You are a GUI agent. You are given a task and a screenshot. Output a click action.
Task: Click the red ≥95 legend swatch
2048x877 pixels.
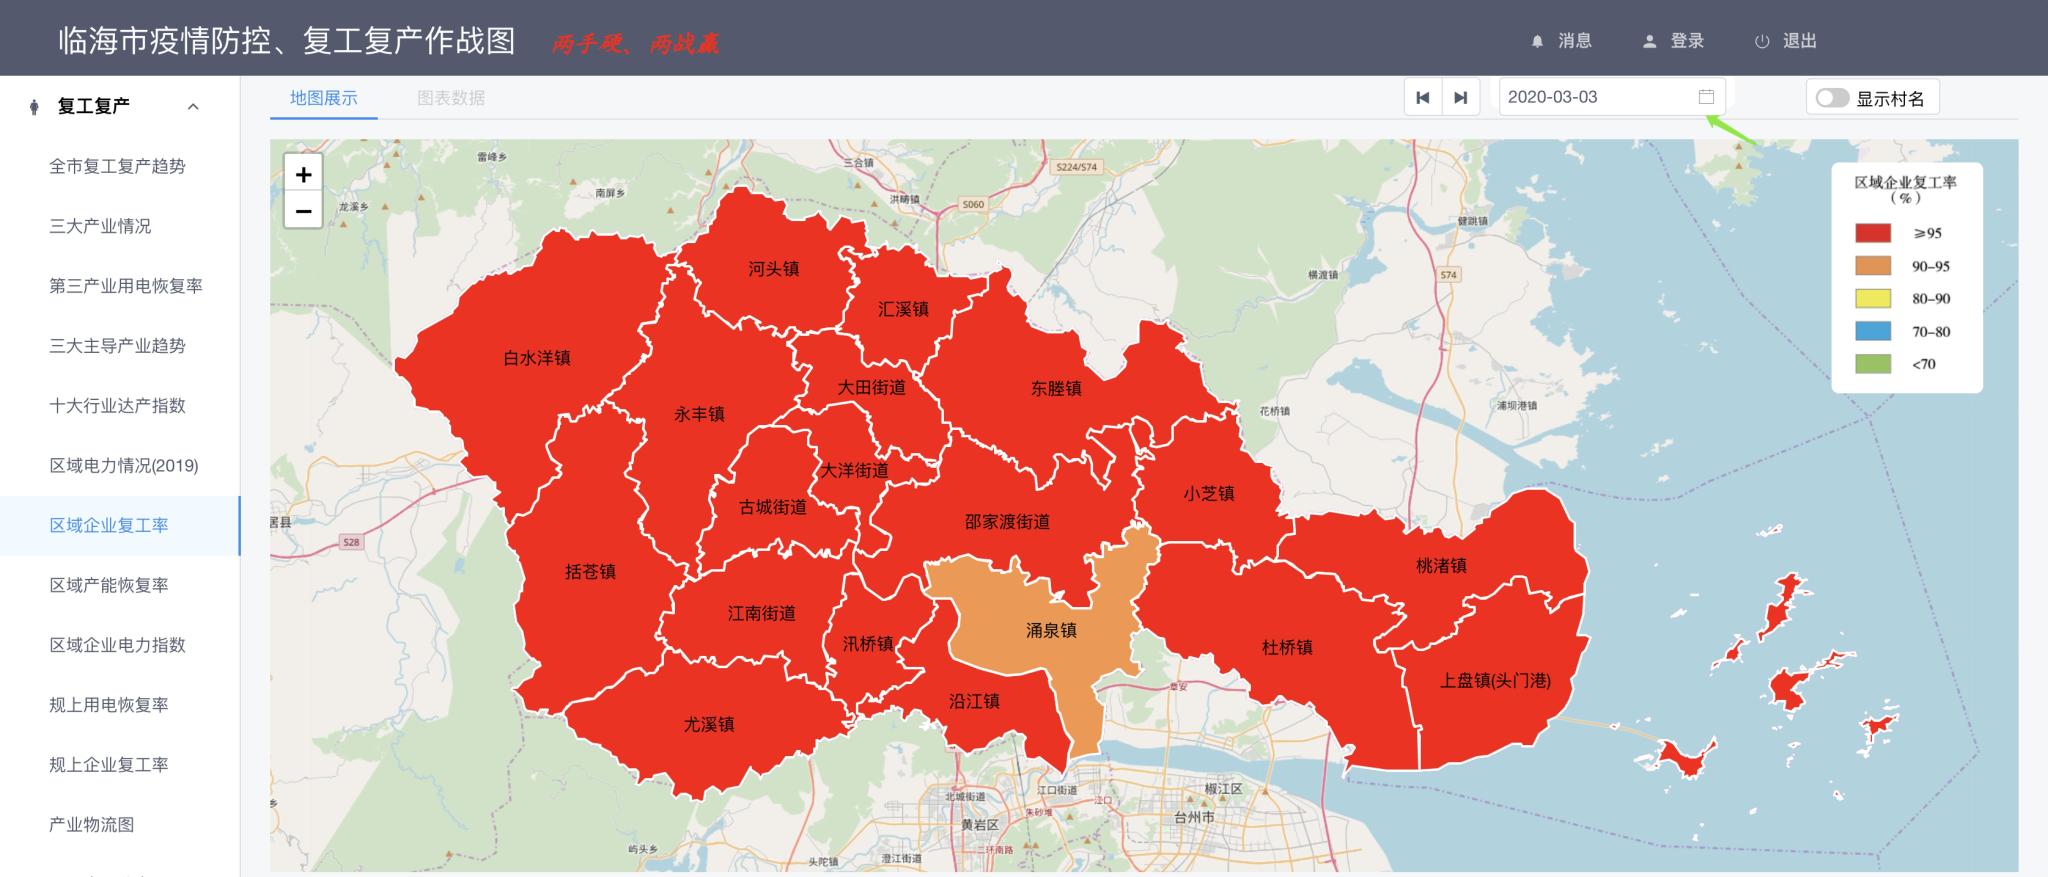(1873, 233)
